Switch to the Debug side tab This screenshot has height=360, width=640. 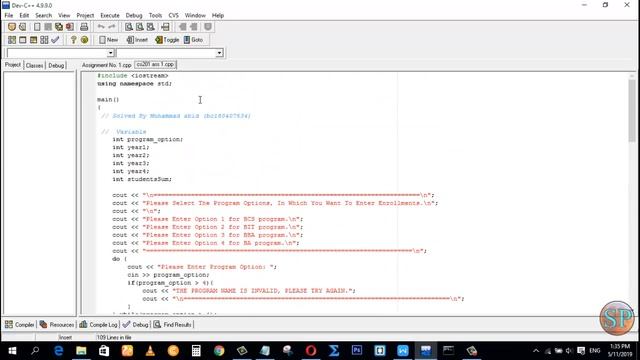(56, 65)
